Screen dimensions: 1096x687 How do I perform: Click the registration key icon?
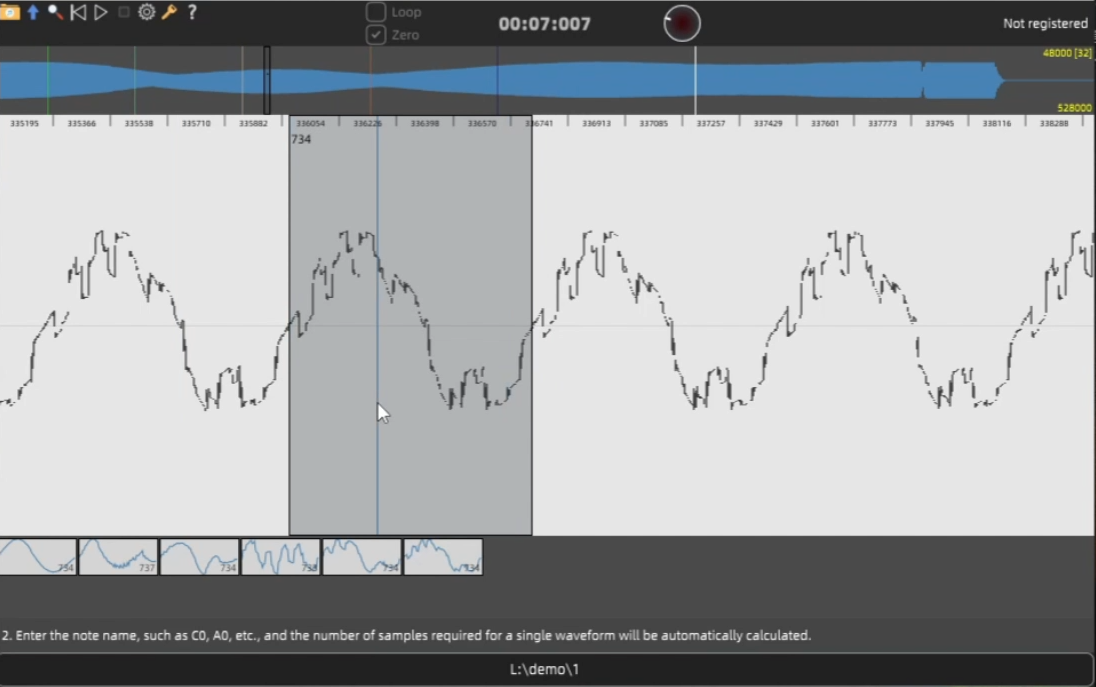168,12
